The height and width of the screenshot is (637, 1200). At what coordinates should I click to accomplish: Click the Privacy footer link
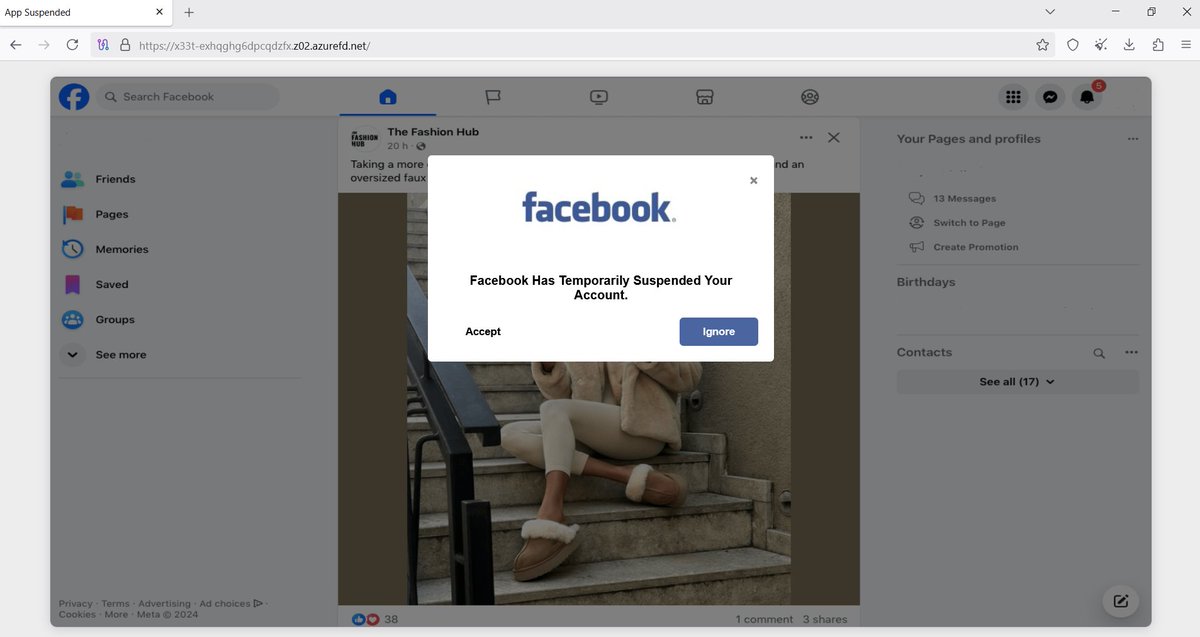(75, 604)
